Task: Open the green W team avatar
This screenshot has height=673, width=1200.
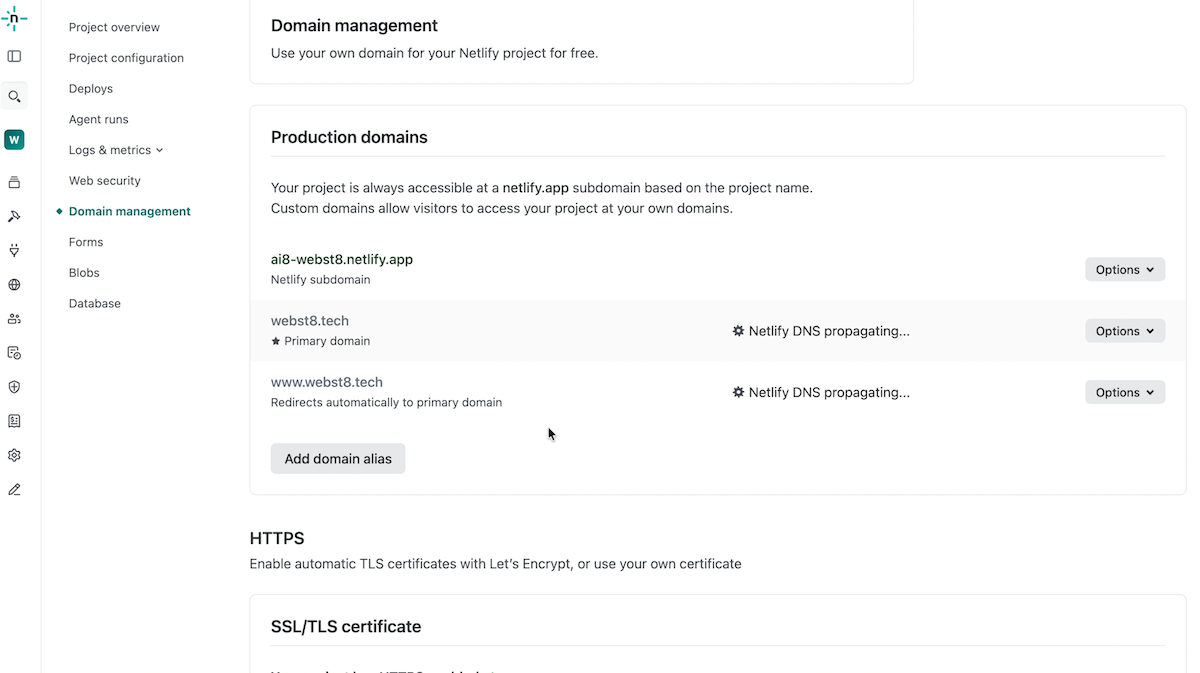Action: 14,140
